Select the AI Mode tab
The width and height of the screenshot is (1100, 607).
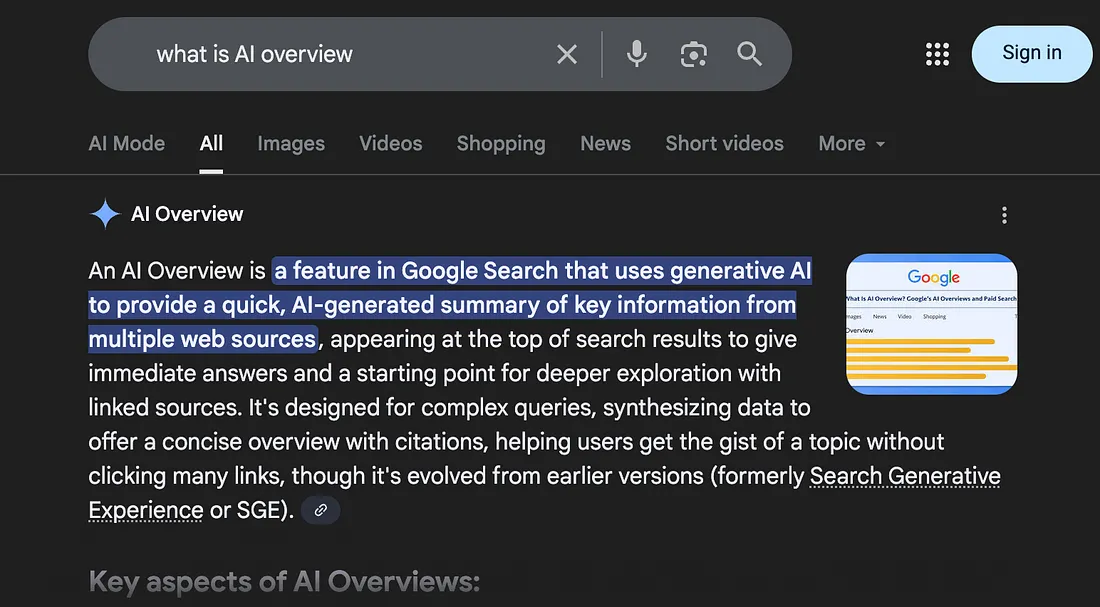126,143
